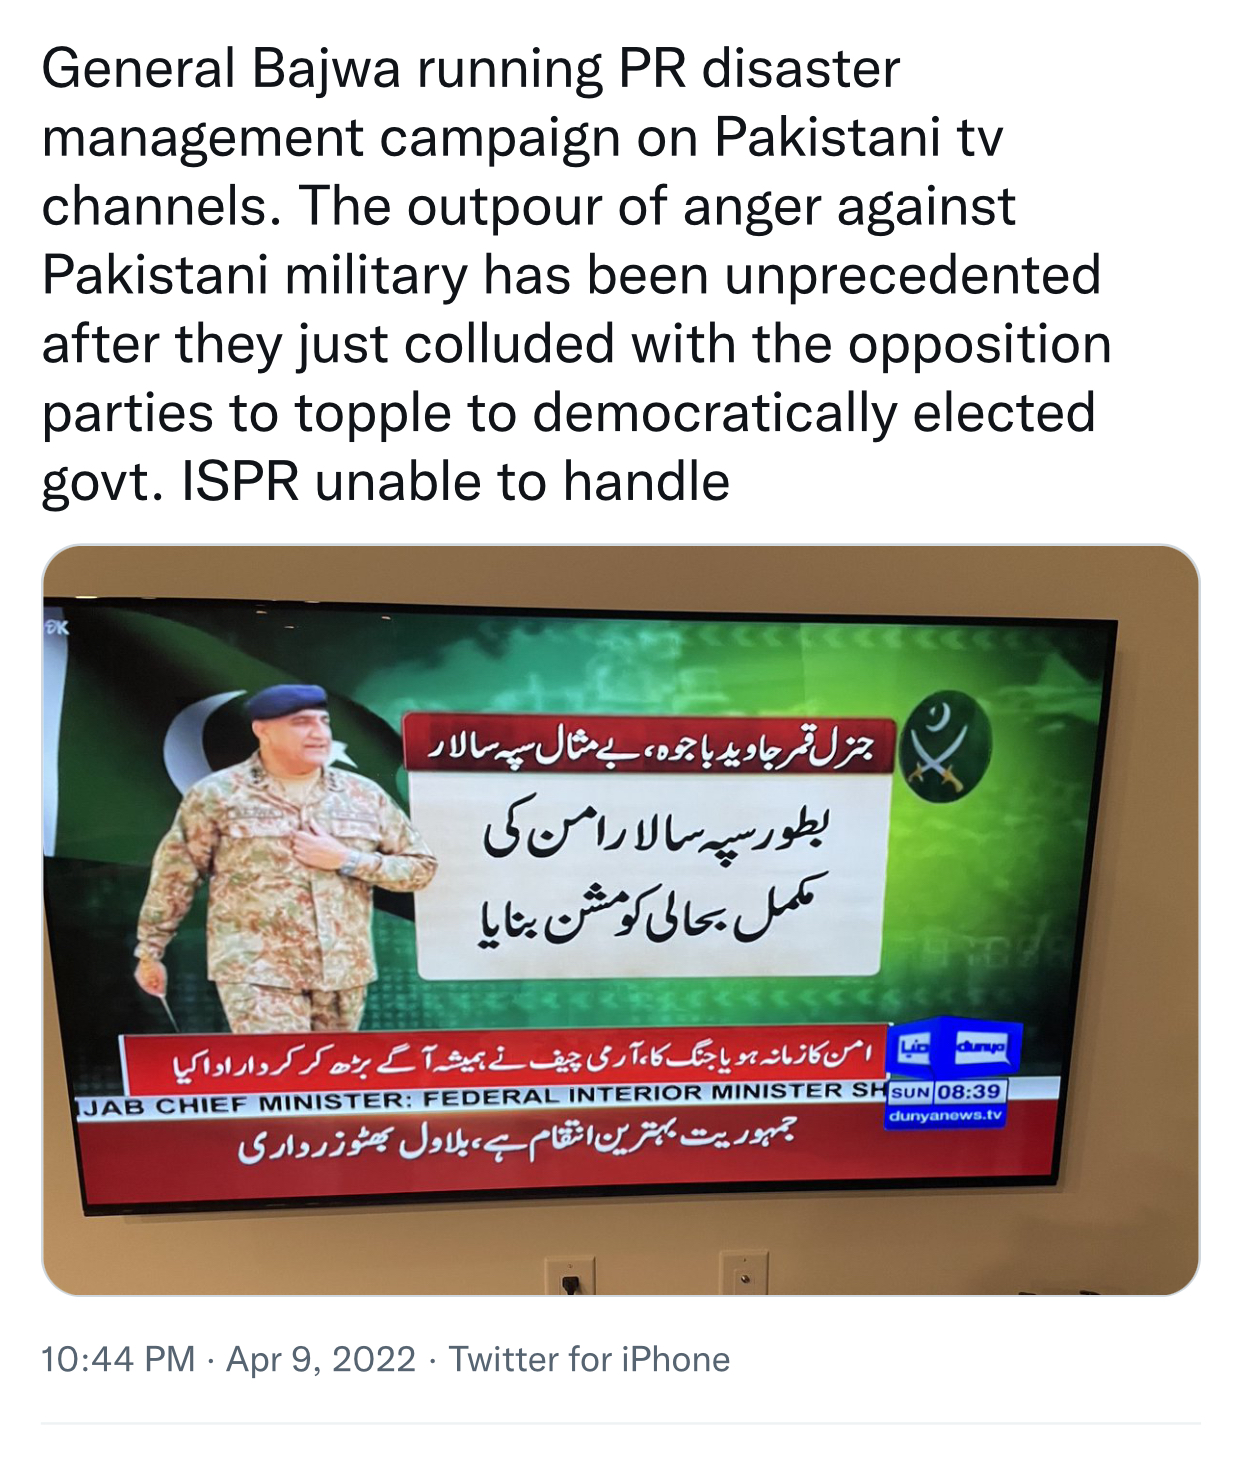
Task: Click the Dunya news channel logo
Action: [955, 1049]
